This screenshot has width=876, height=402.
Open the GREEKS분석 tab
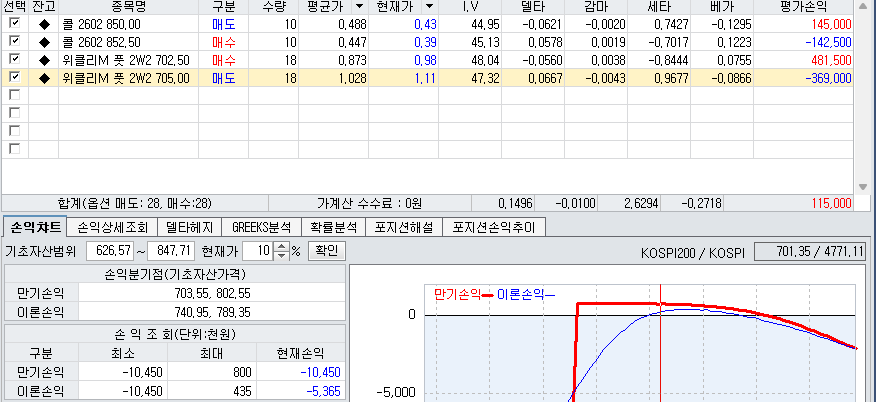pyautogui.click(x=261, y=227)
